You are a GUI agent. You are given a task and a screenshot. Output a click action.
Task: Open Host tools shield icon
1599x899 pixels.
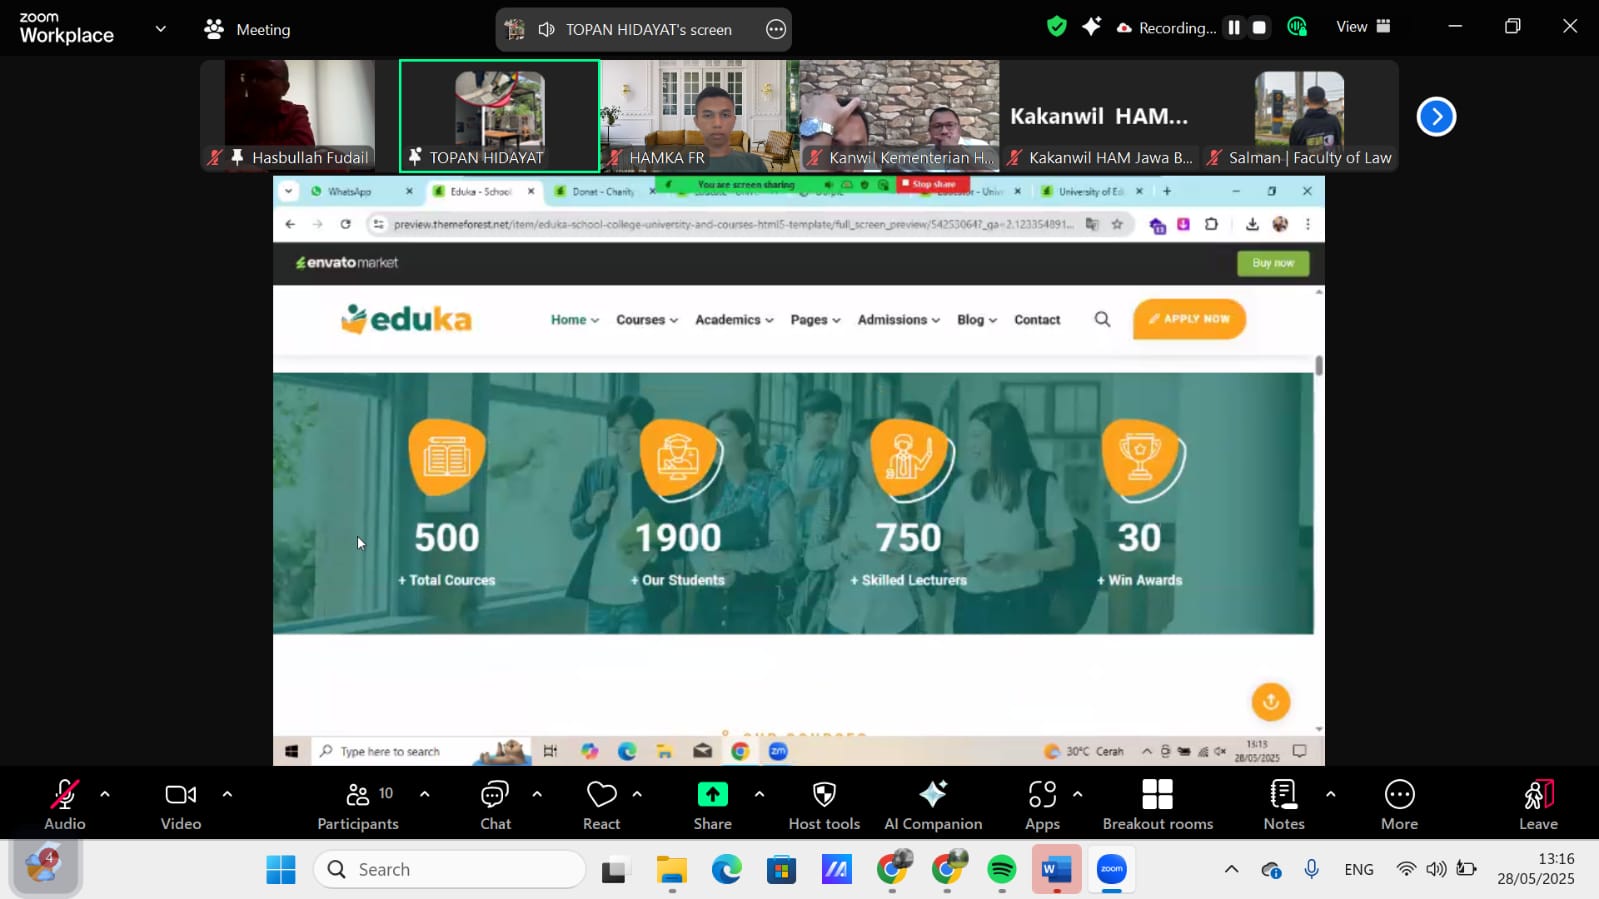[x=824, y=795]
